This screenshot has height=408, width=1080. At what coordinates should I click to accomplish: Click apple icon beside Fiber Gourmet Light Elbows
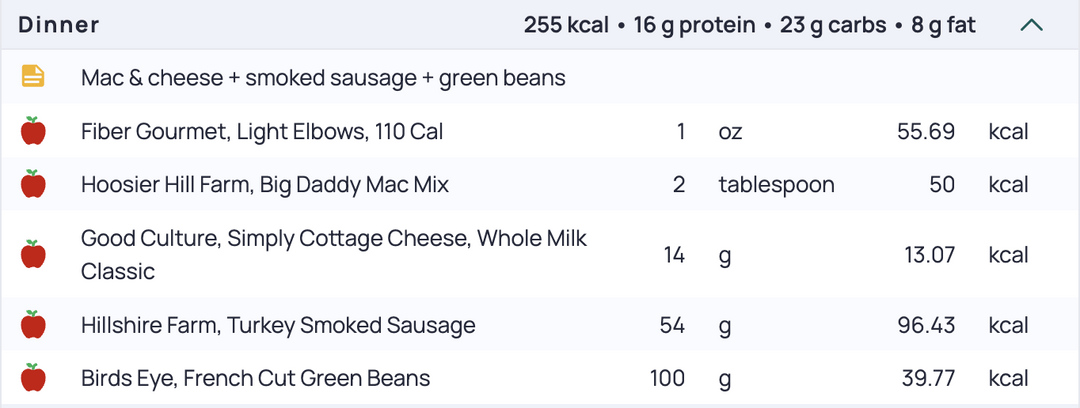click(33, 130)
